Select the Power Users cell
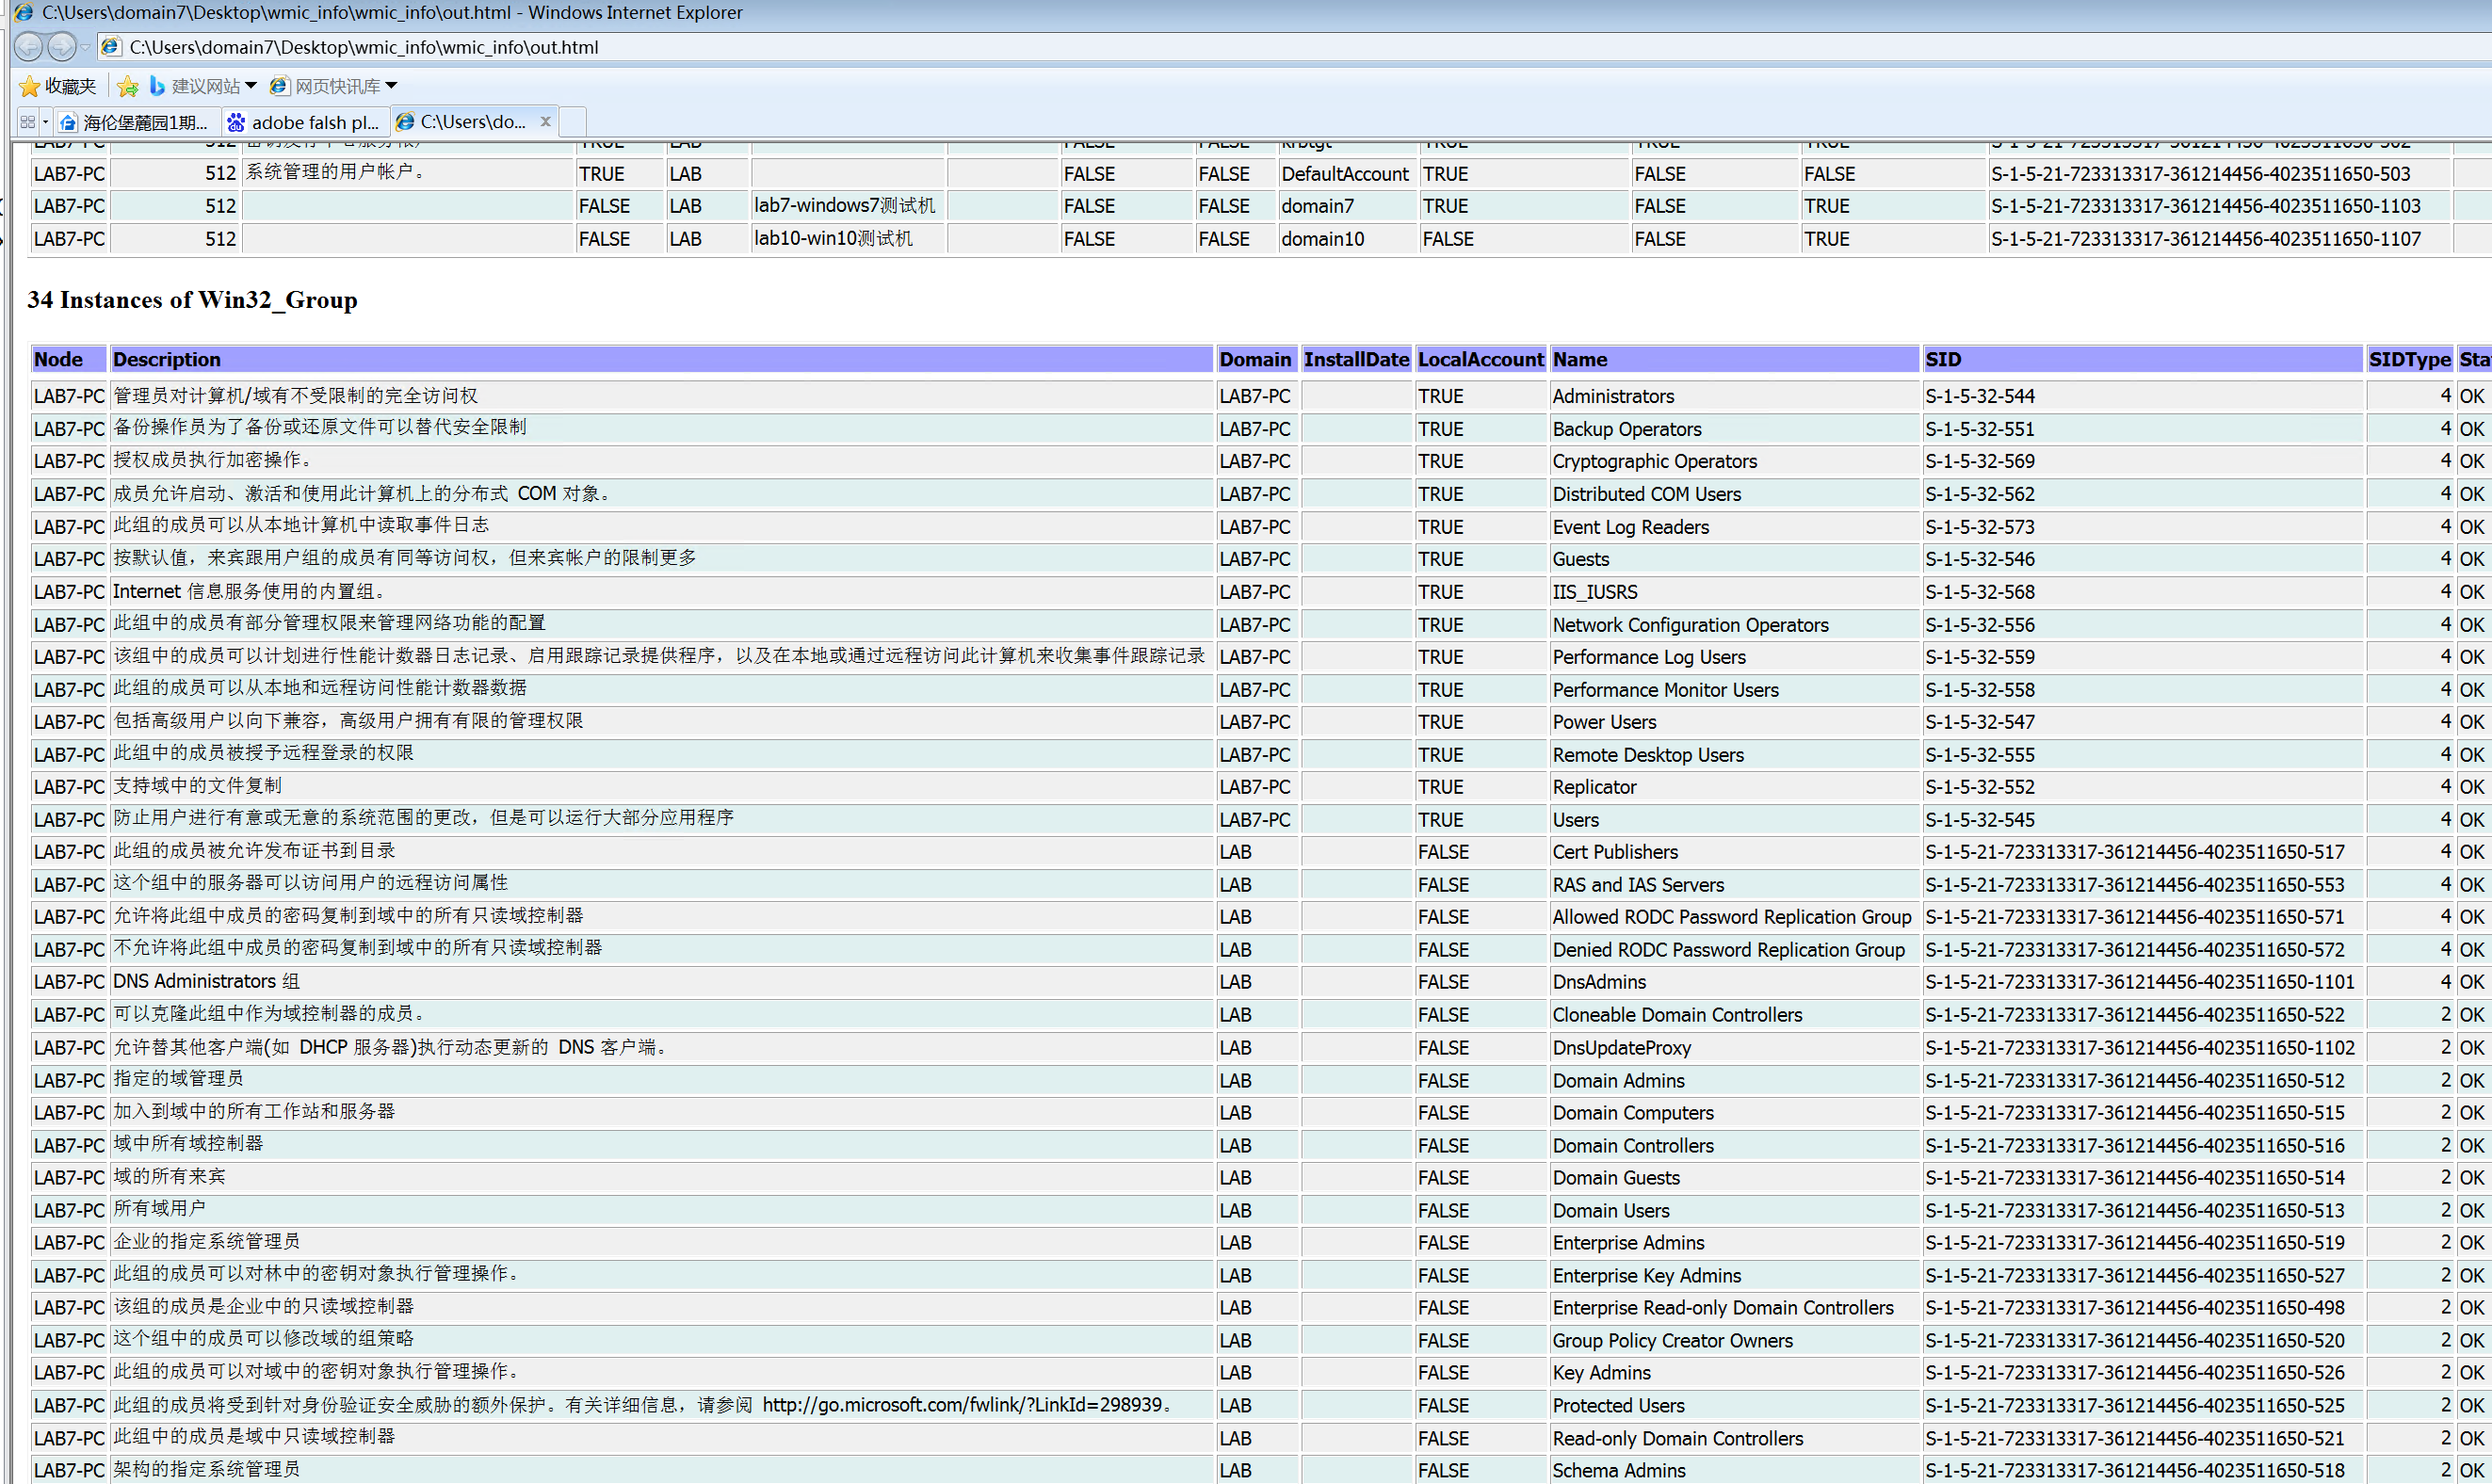The height and width of the screenshot is (1484, 2492). click(x=1734, y=722)
